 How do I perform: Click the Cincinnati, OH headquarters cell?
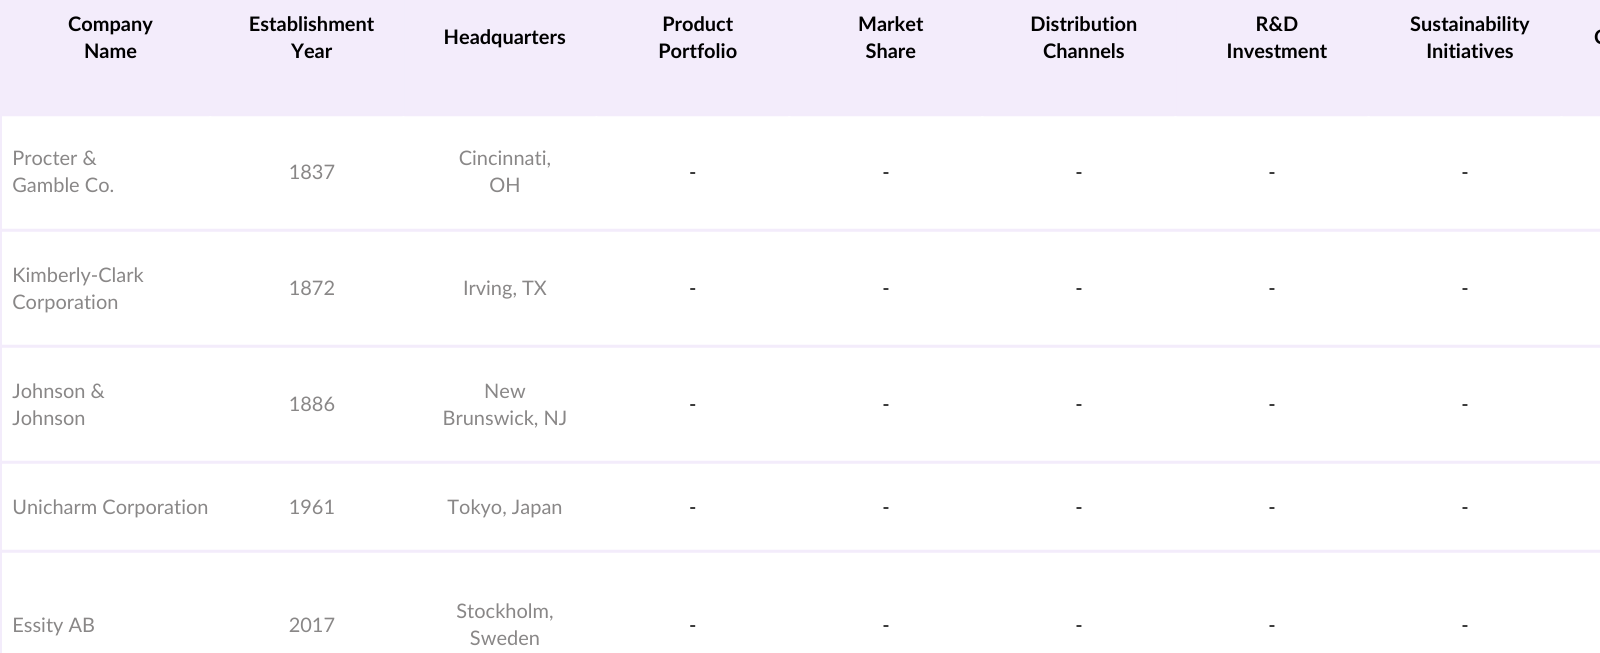[504, 172]
